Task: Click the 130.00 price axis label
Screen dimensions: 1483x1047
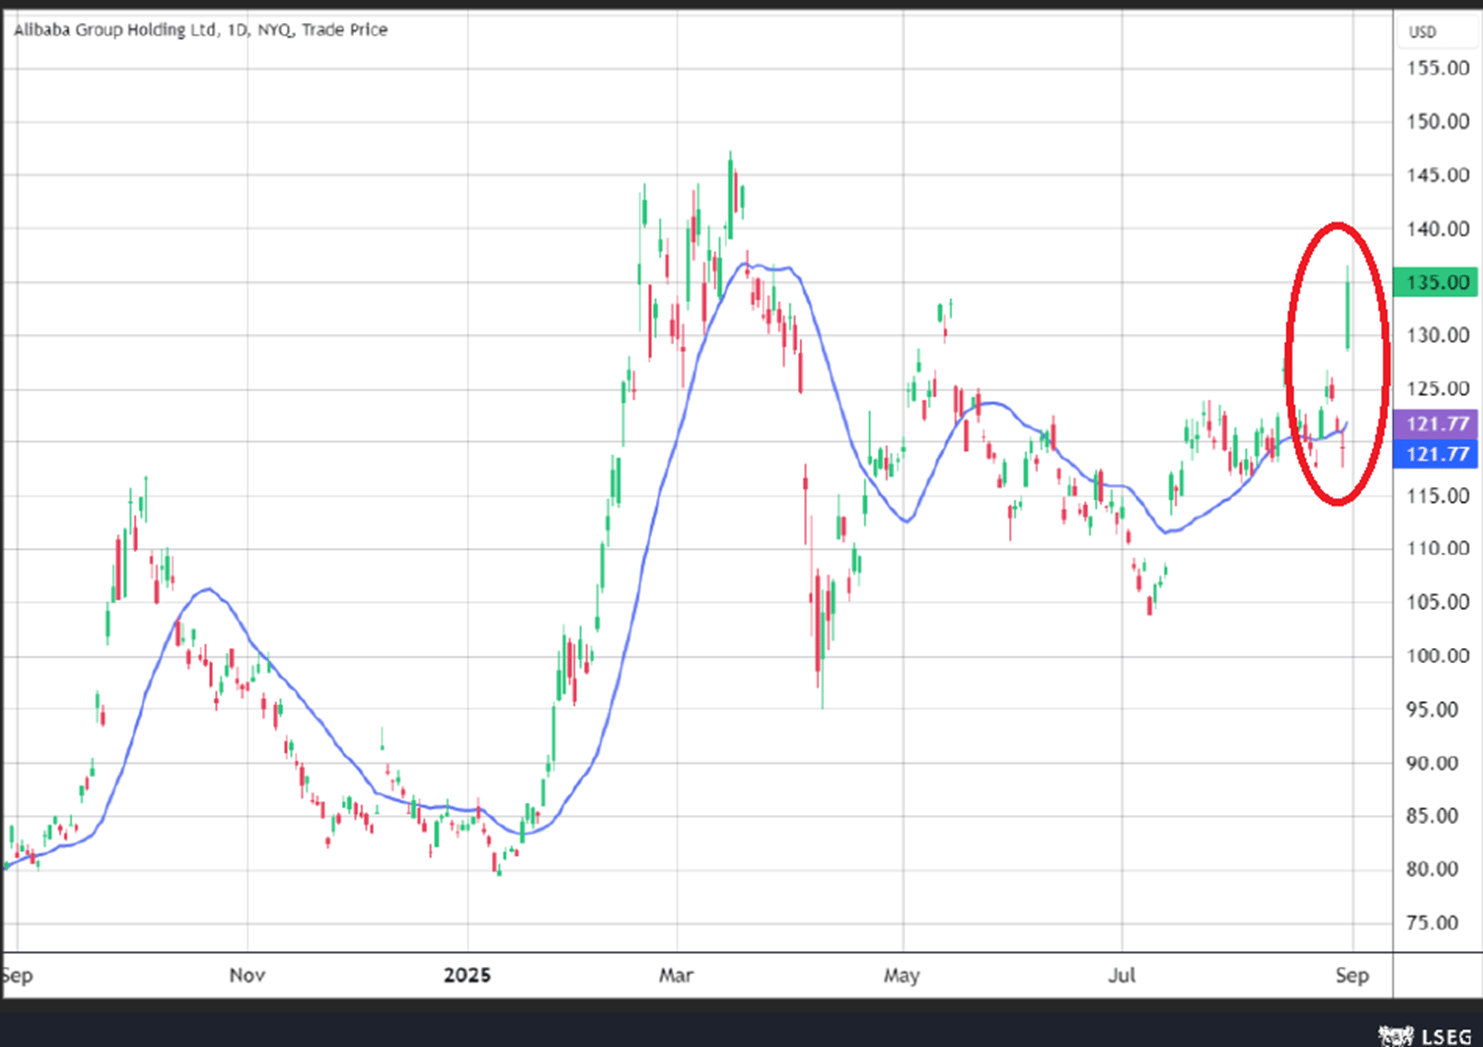Action: point(1438,335)
